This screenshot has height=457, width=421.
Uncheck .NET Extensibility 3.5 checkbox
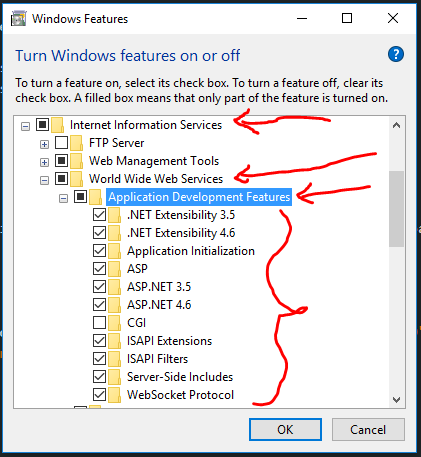click(99, 215)
